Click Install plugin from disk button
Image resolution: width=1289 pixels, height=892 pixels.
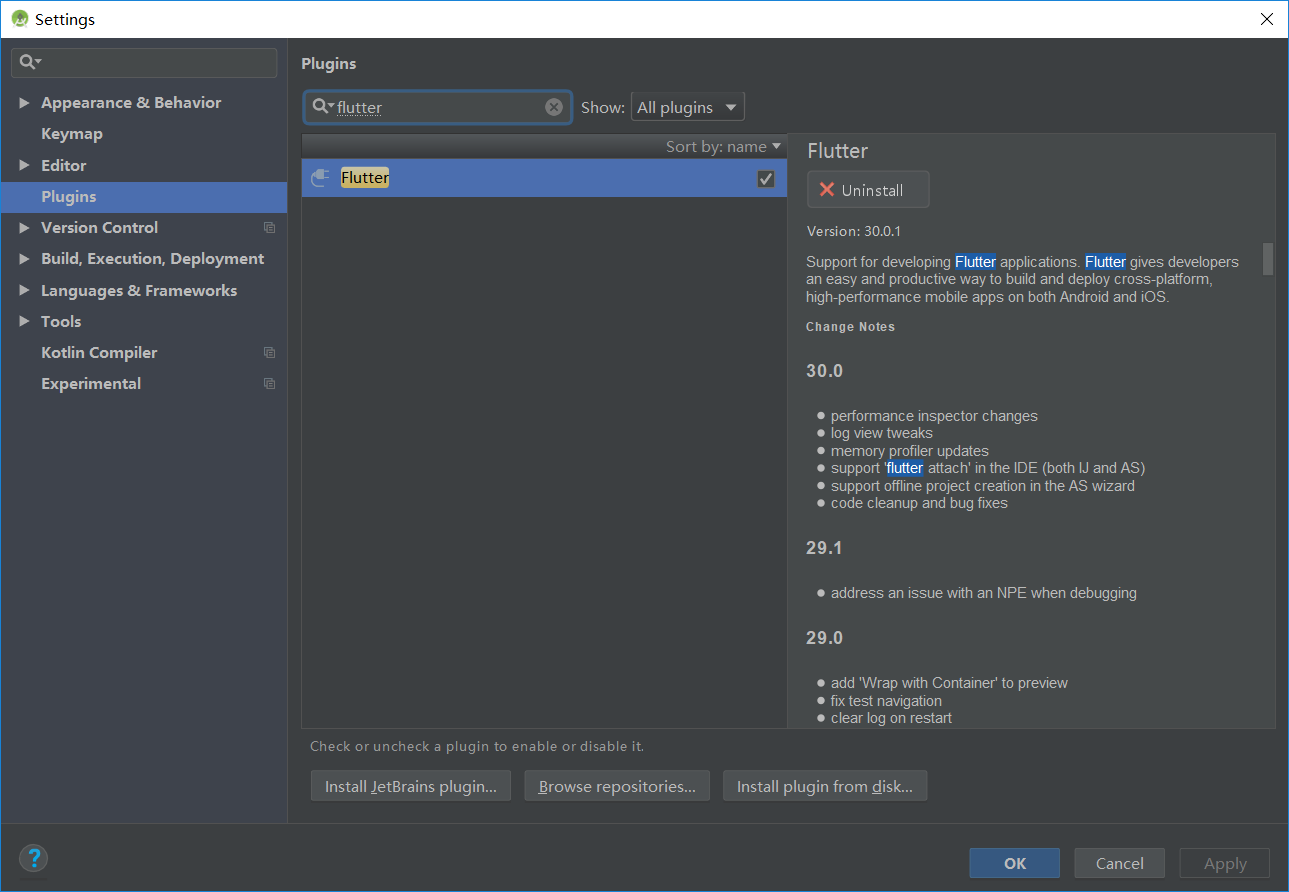825,786
